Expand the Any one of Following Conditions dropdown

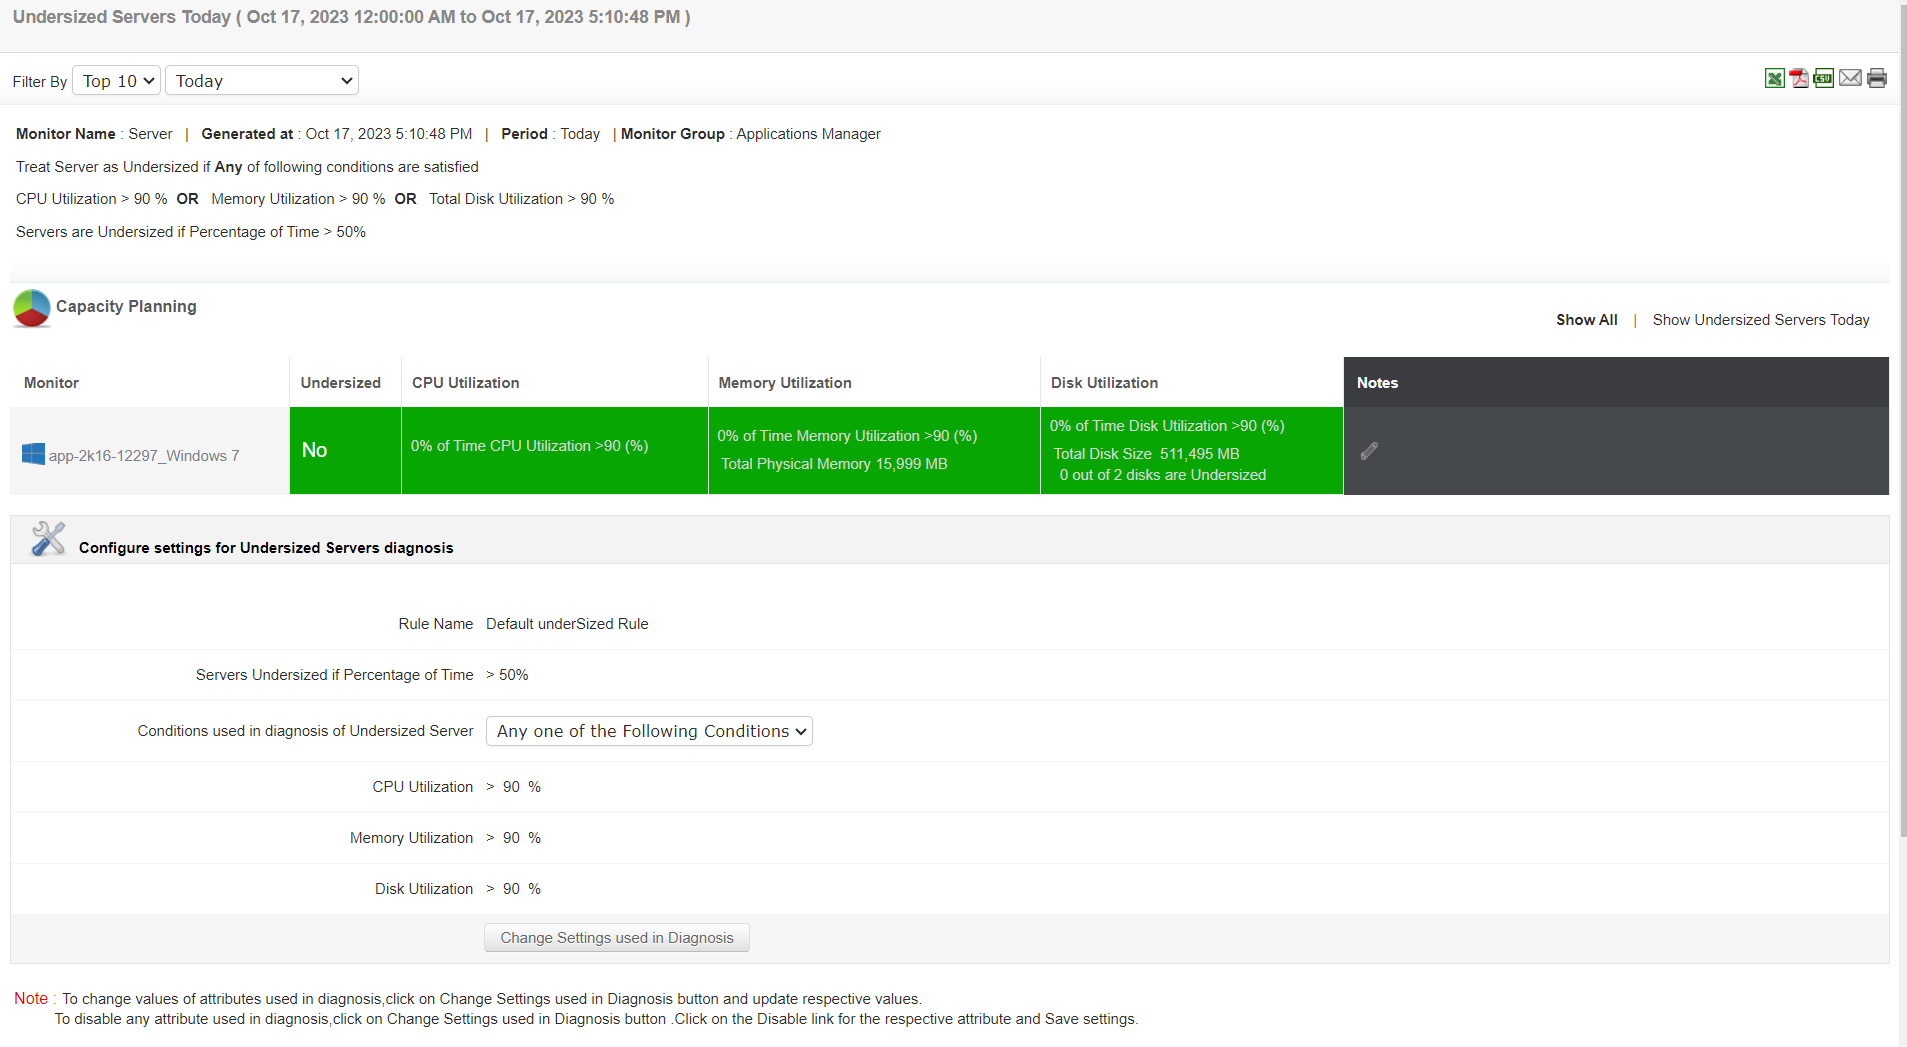coord(649,732)
